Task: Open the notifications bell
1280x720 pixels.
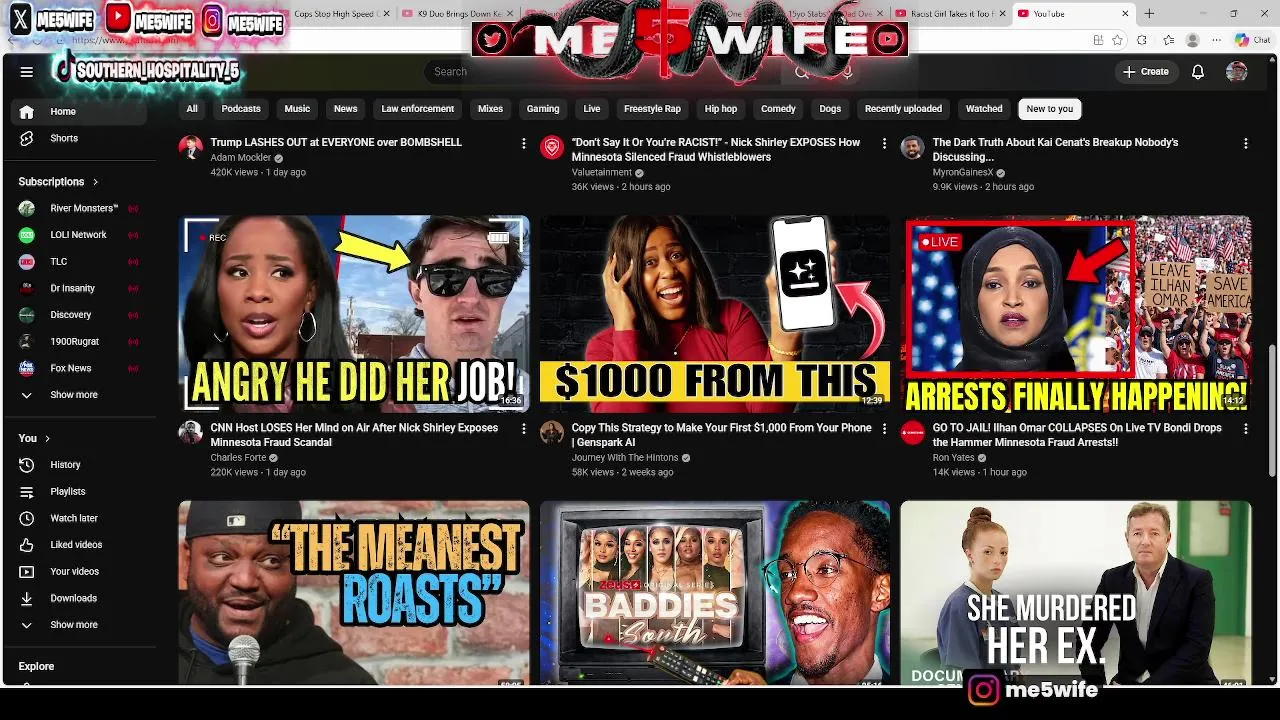Action: pyautogui.click(x=1197, y=72)
